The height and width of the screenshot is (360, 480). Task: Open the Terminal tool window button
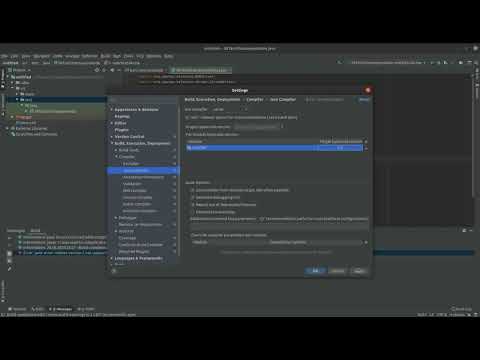(x=17, y=309)
